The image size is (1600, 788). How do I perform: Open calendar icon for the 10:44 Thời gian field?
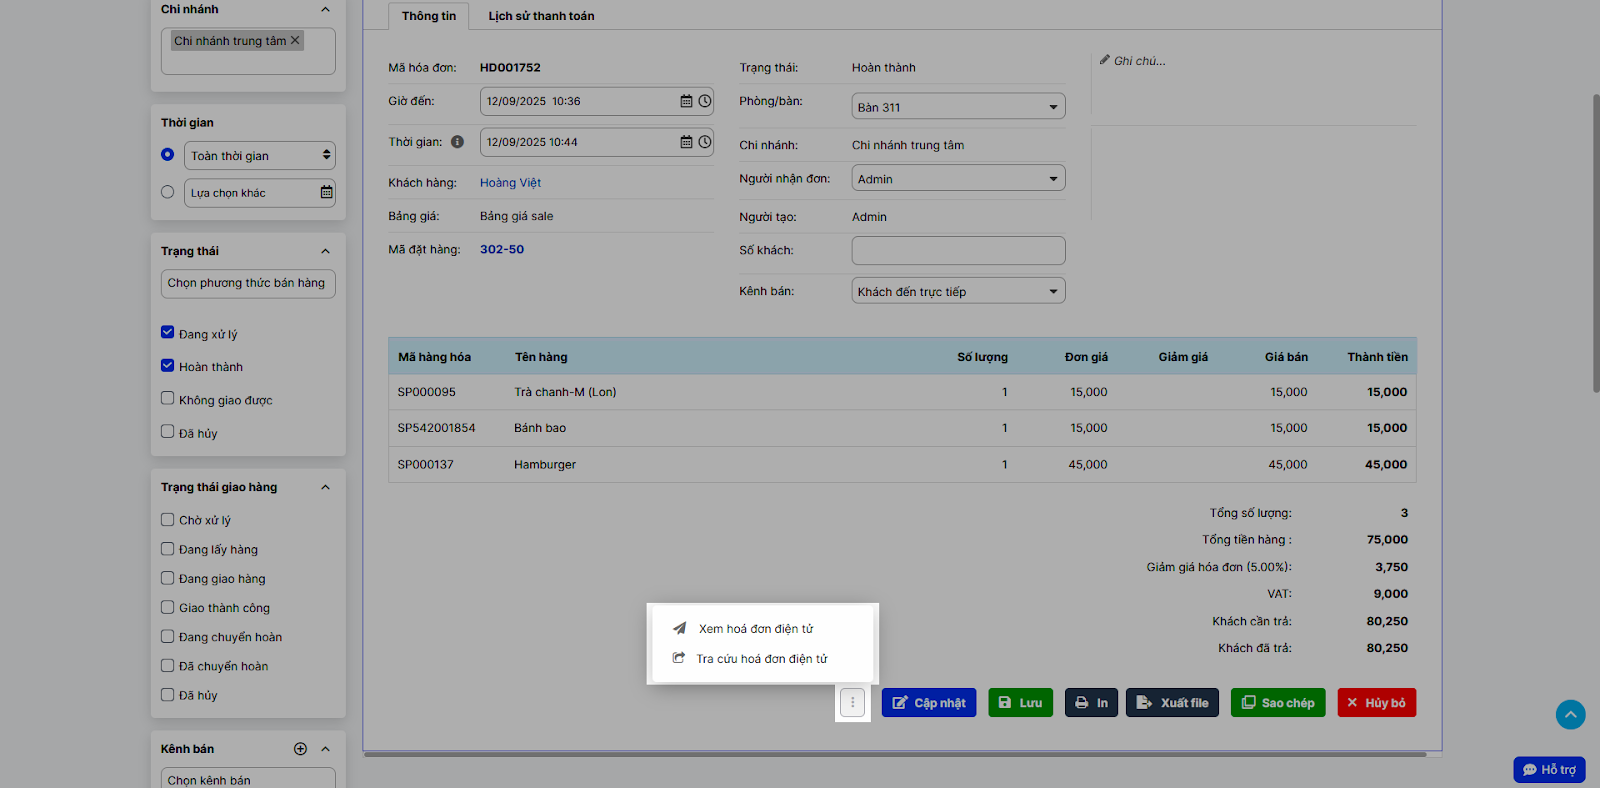coord(686,142)
